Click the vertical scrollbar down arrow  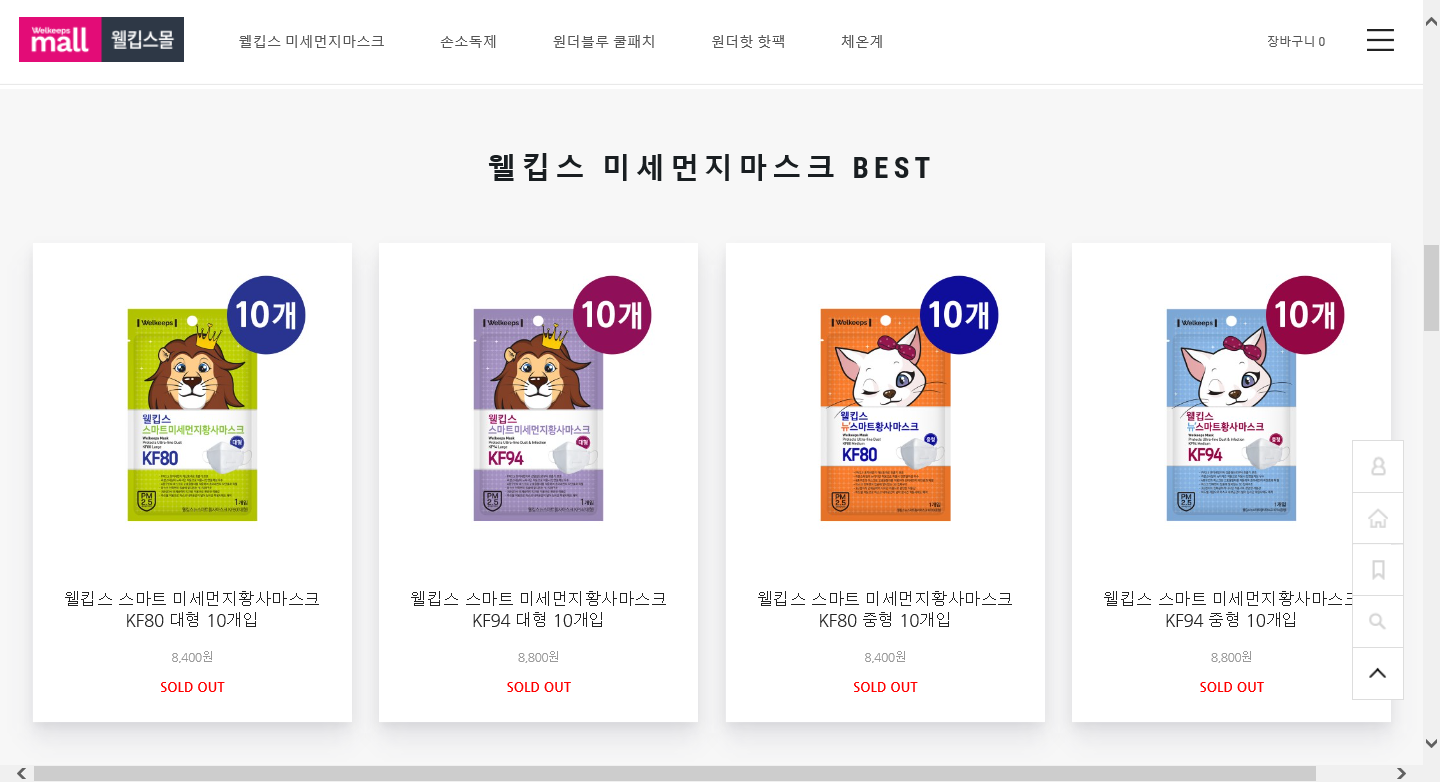tap(1431, 743)
